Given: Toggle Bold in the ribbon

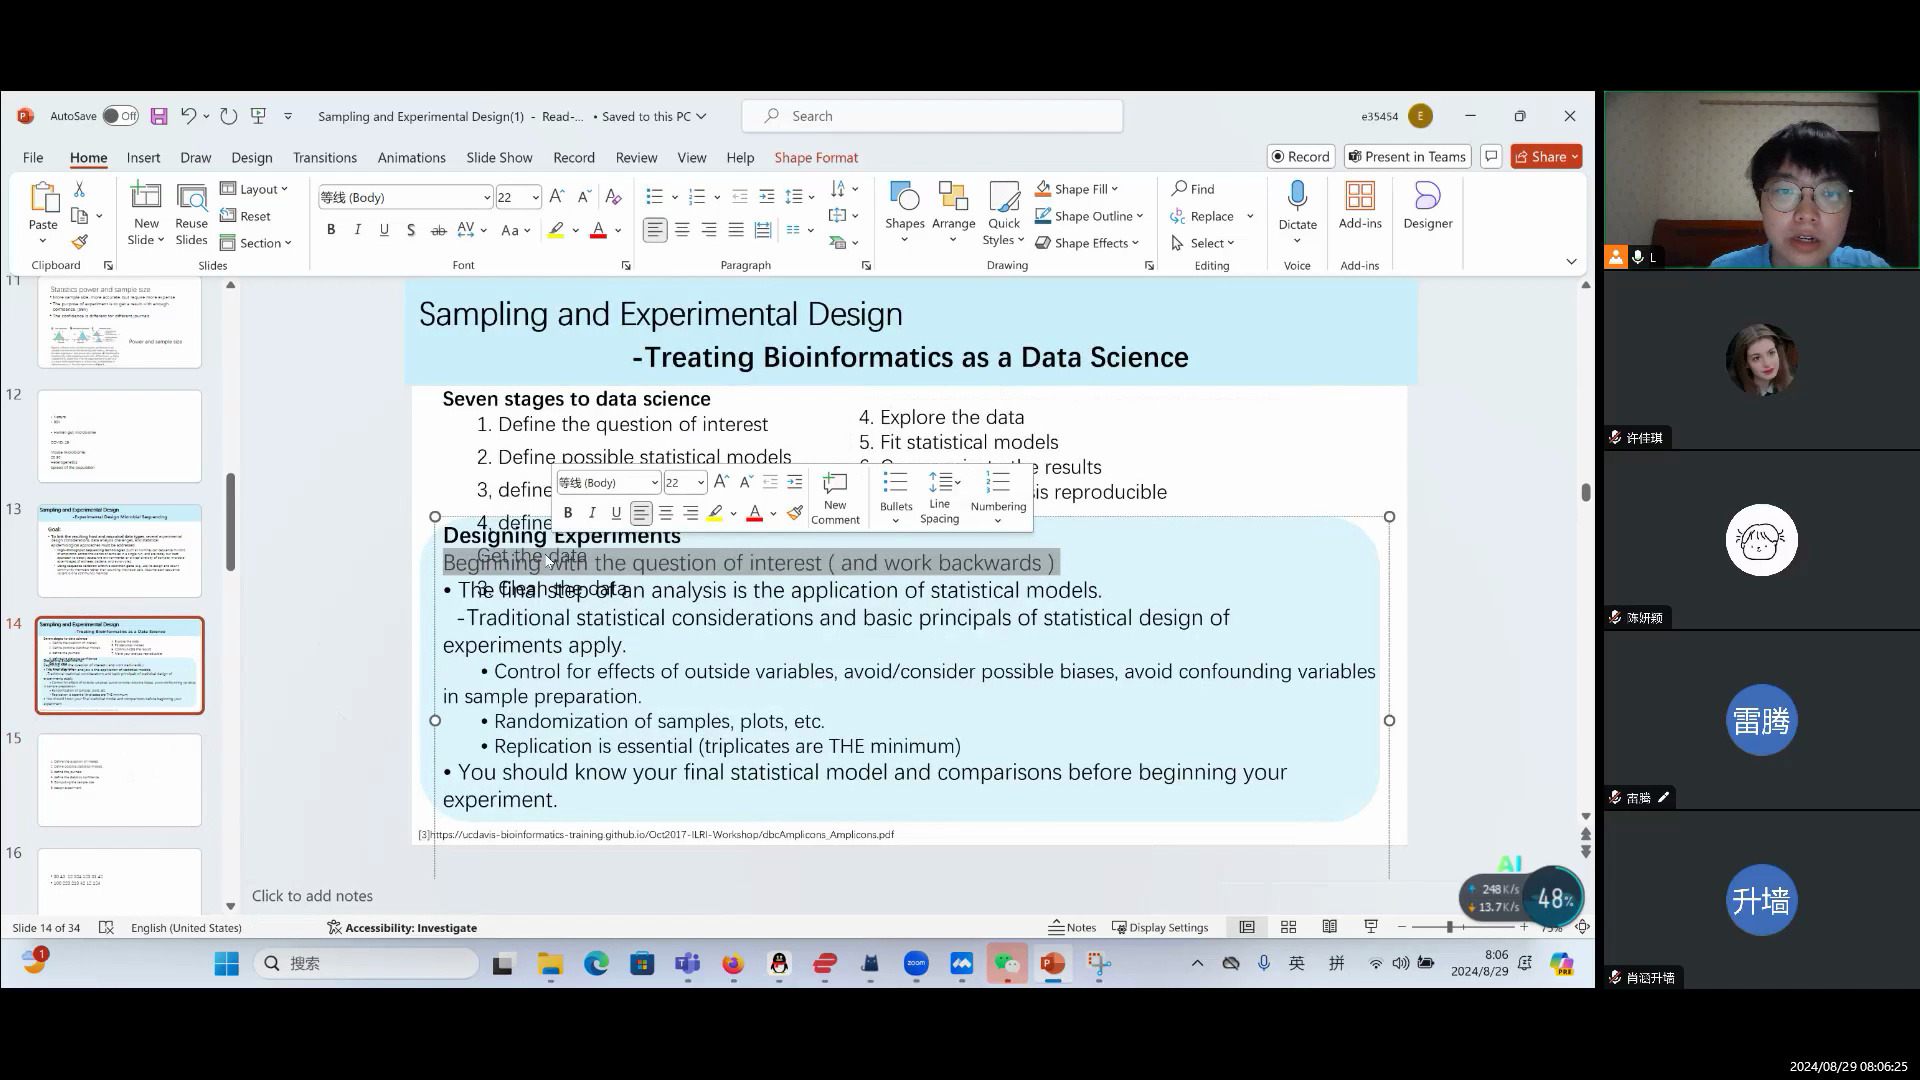Looking at the screenshot, I should point(331,230).
